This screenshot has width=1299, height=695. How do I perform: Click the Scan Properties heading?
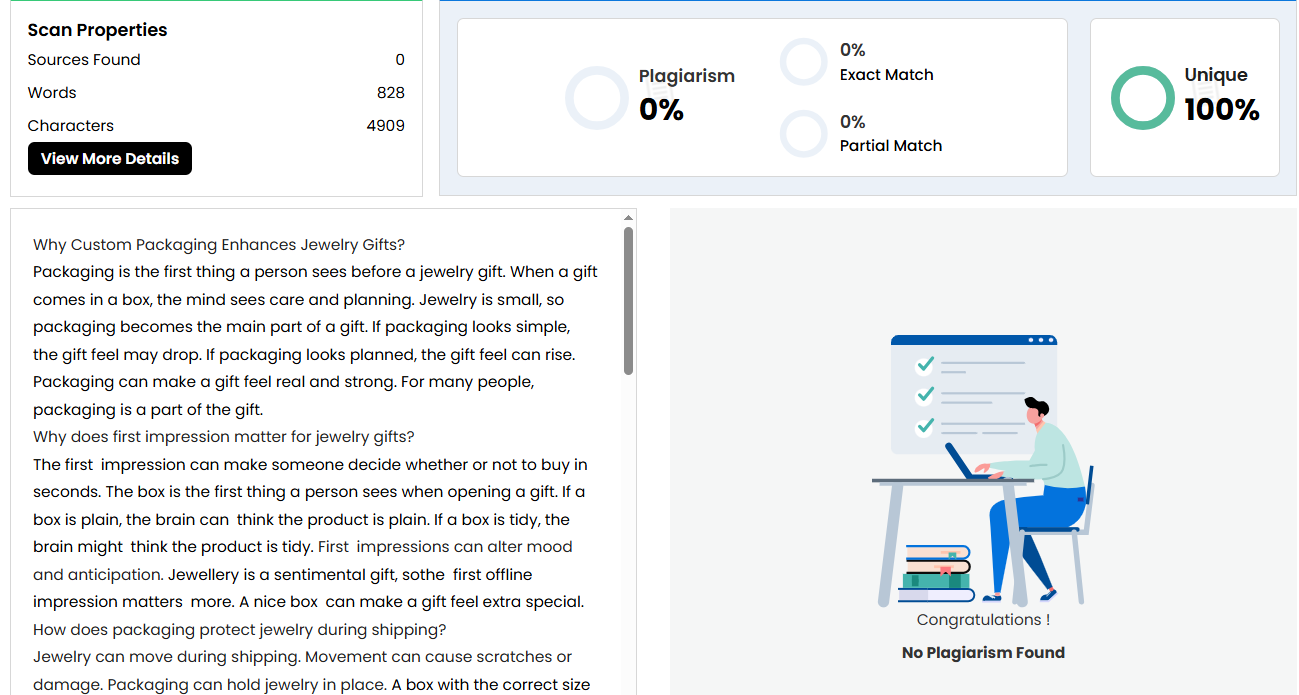[x=97, y=30]
